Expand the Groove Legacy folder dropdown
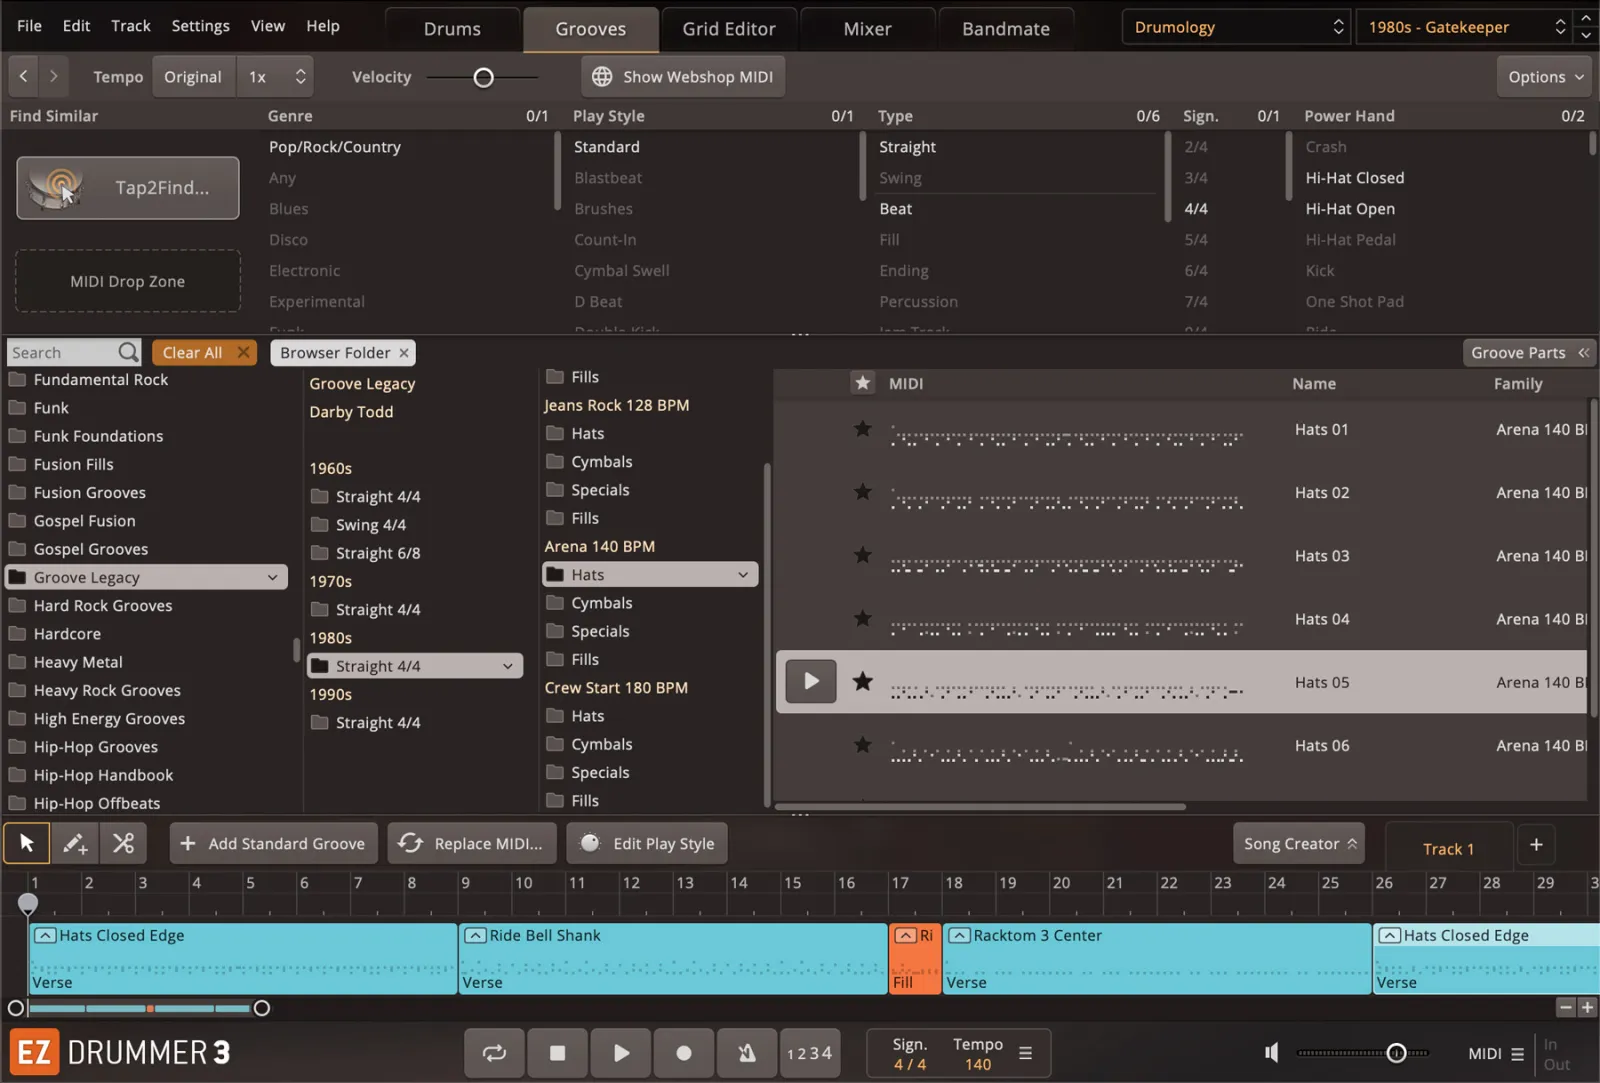Image resolution: width=1600 pixels, height=1083 pixels. [x=272, y=577]
